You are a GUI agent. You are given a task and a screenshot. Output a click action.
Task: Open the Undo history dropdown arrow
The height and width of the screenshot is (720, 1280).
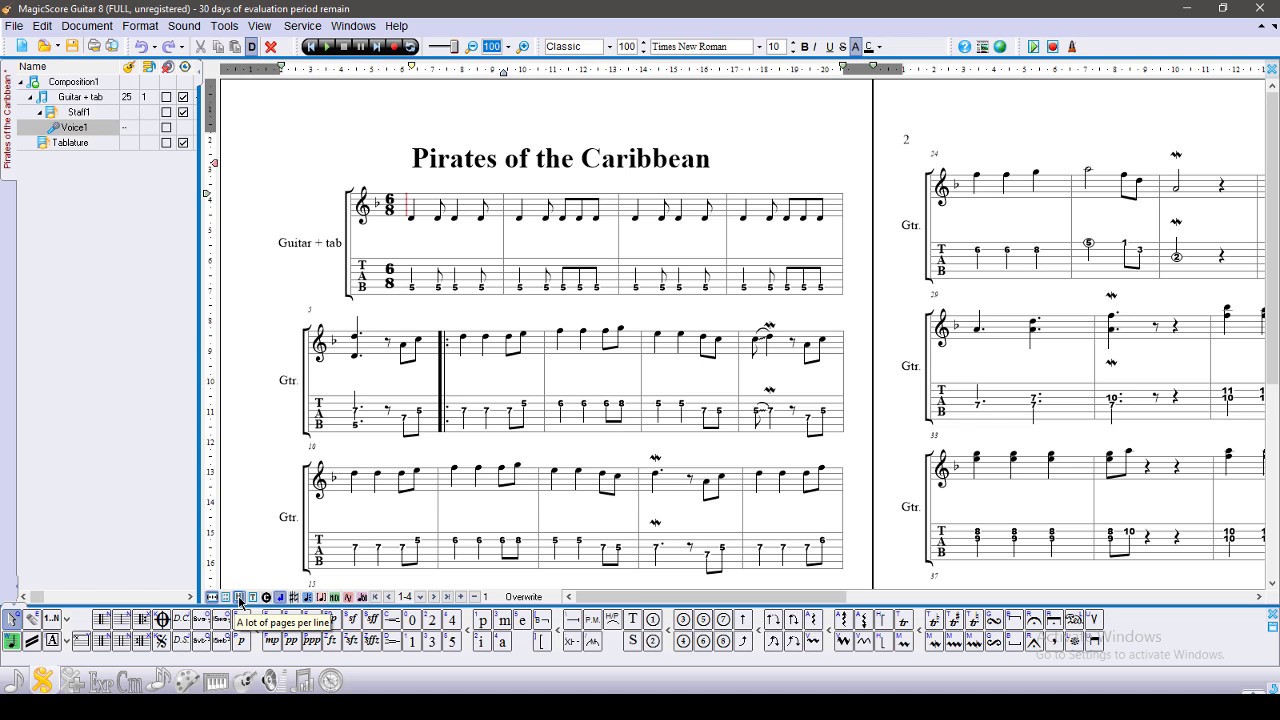tap(154, 47)
